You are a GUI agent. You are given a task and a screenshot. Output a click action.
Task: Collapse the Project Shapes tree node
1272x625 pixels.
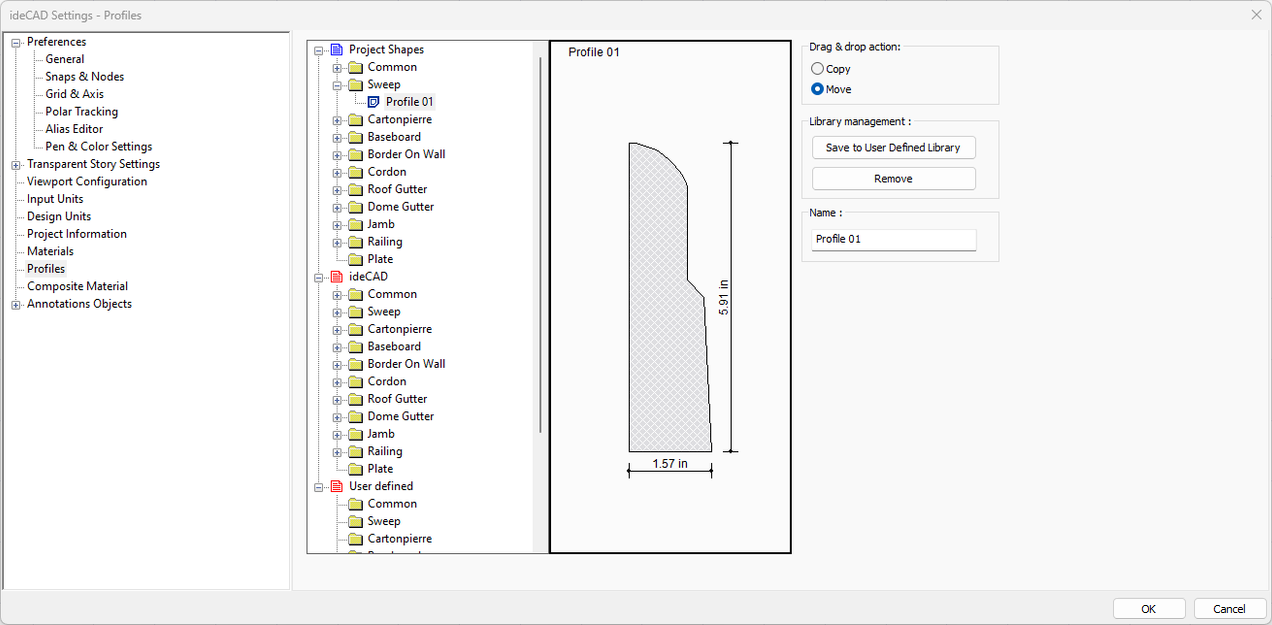(x=320, y=48)
